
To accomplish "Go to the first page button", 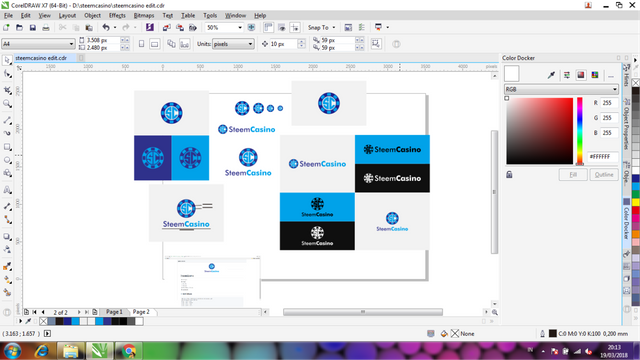I will 34,312.
